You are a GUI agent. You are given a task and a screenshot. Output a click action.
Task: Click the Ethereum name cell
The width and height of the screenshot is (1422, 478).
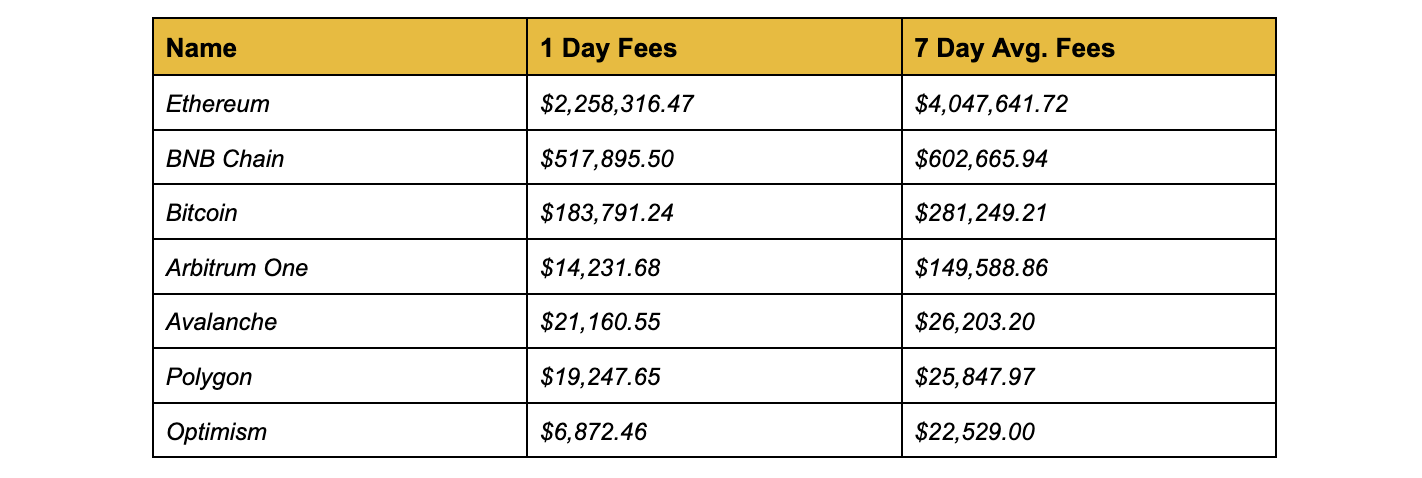[340, 103]
